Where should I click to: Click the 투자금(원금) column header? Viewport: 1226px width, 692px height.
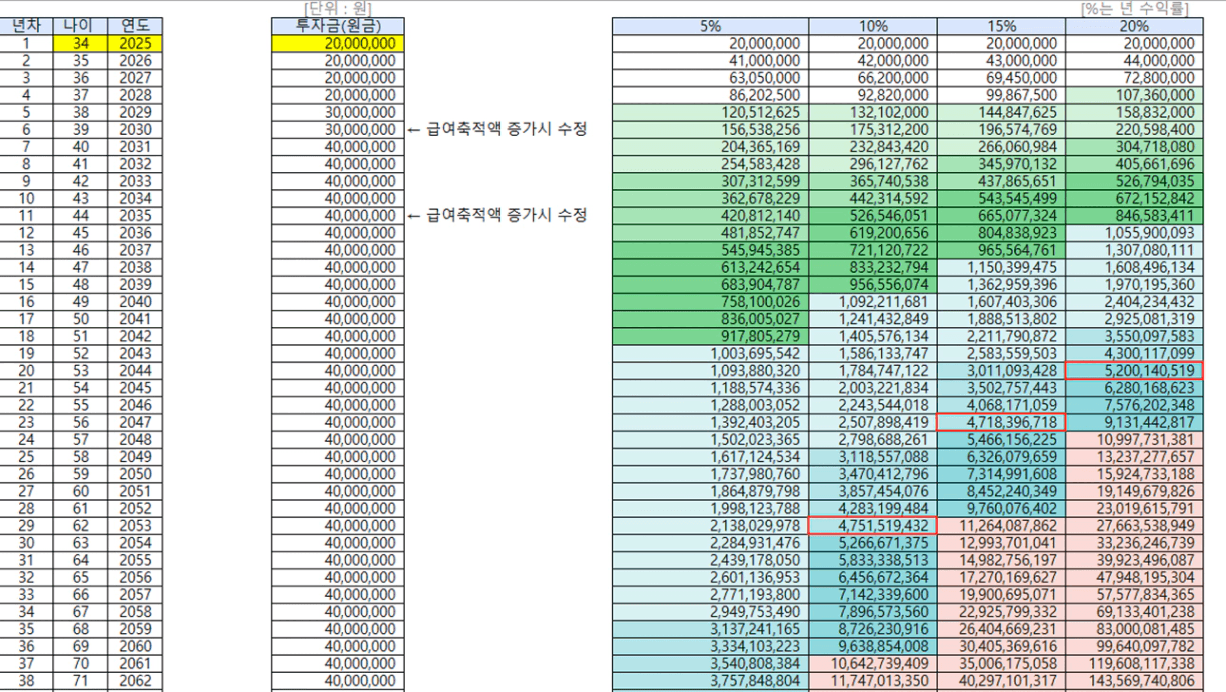(x=338, y=26)
